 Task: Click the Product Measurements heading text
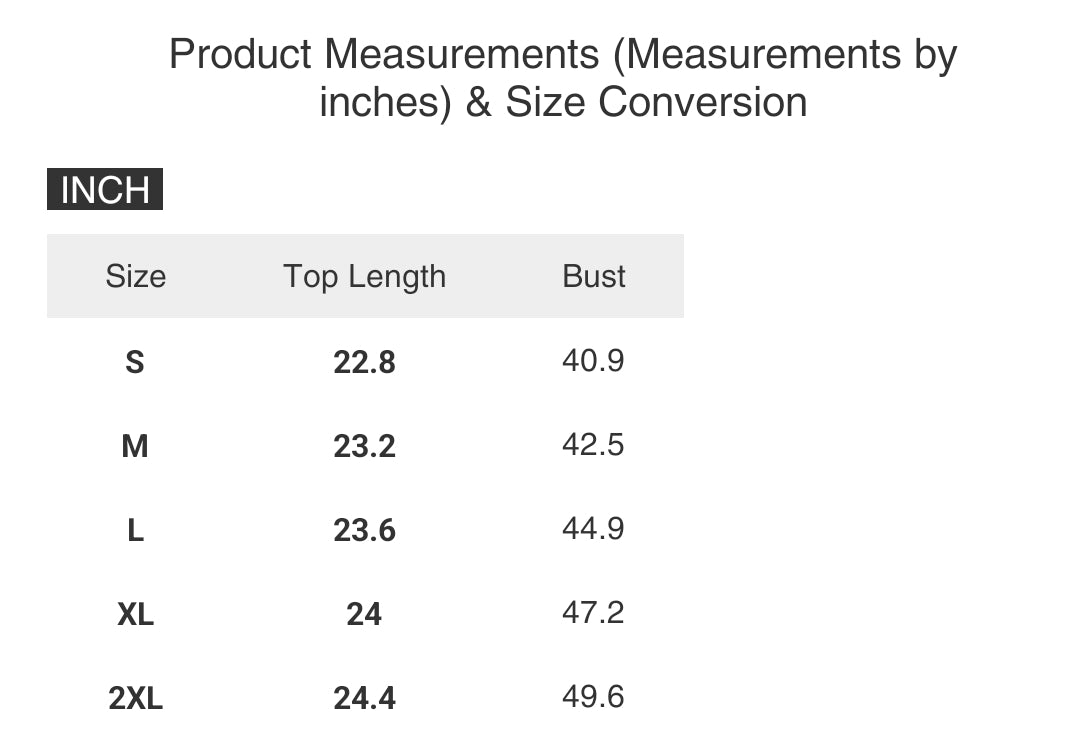[563, 78]
